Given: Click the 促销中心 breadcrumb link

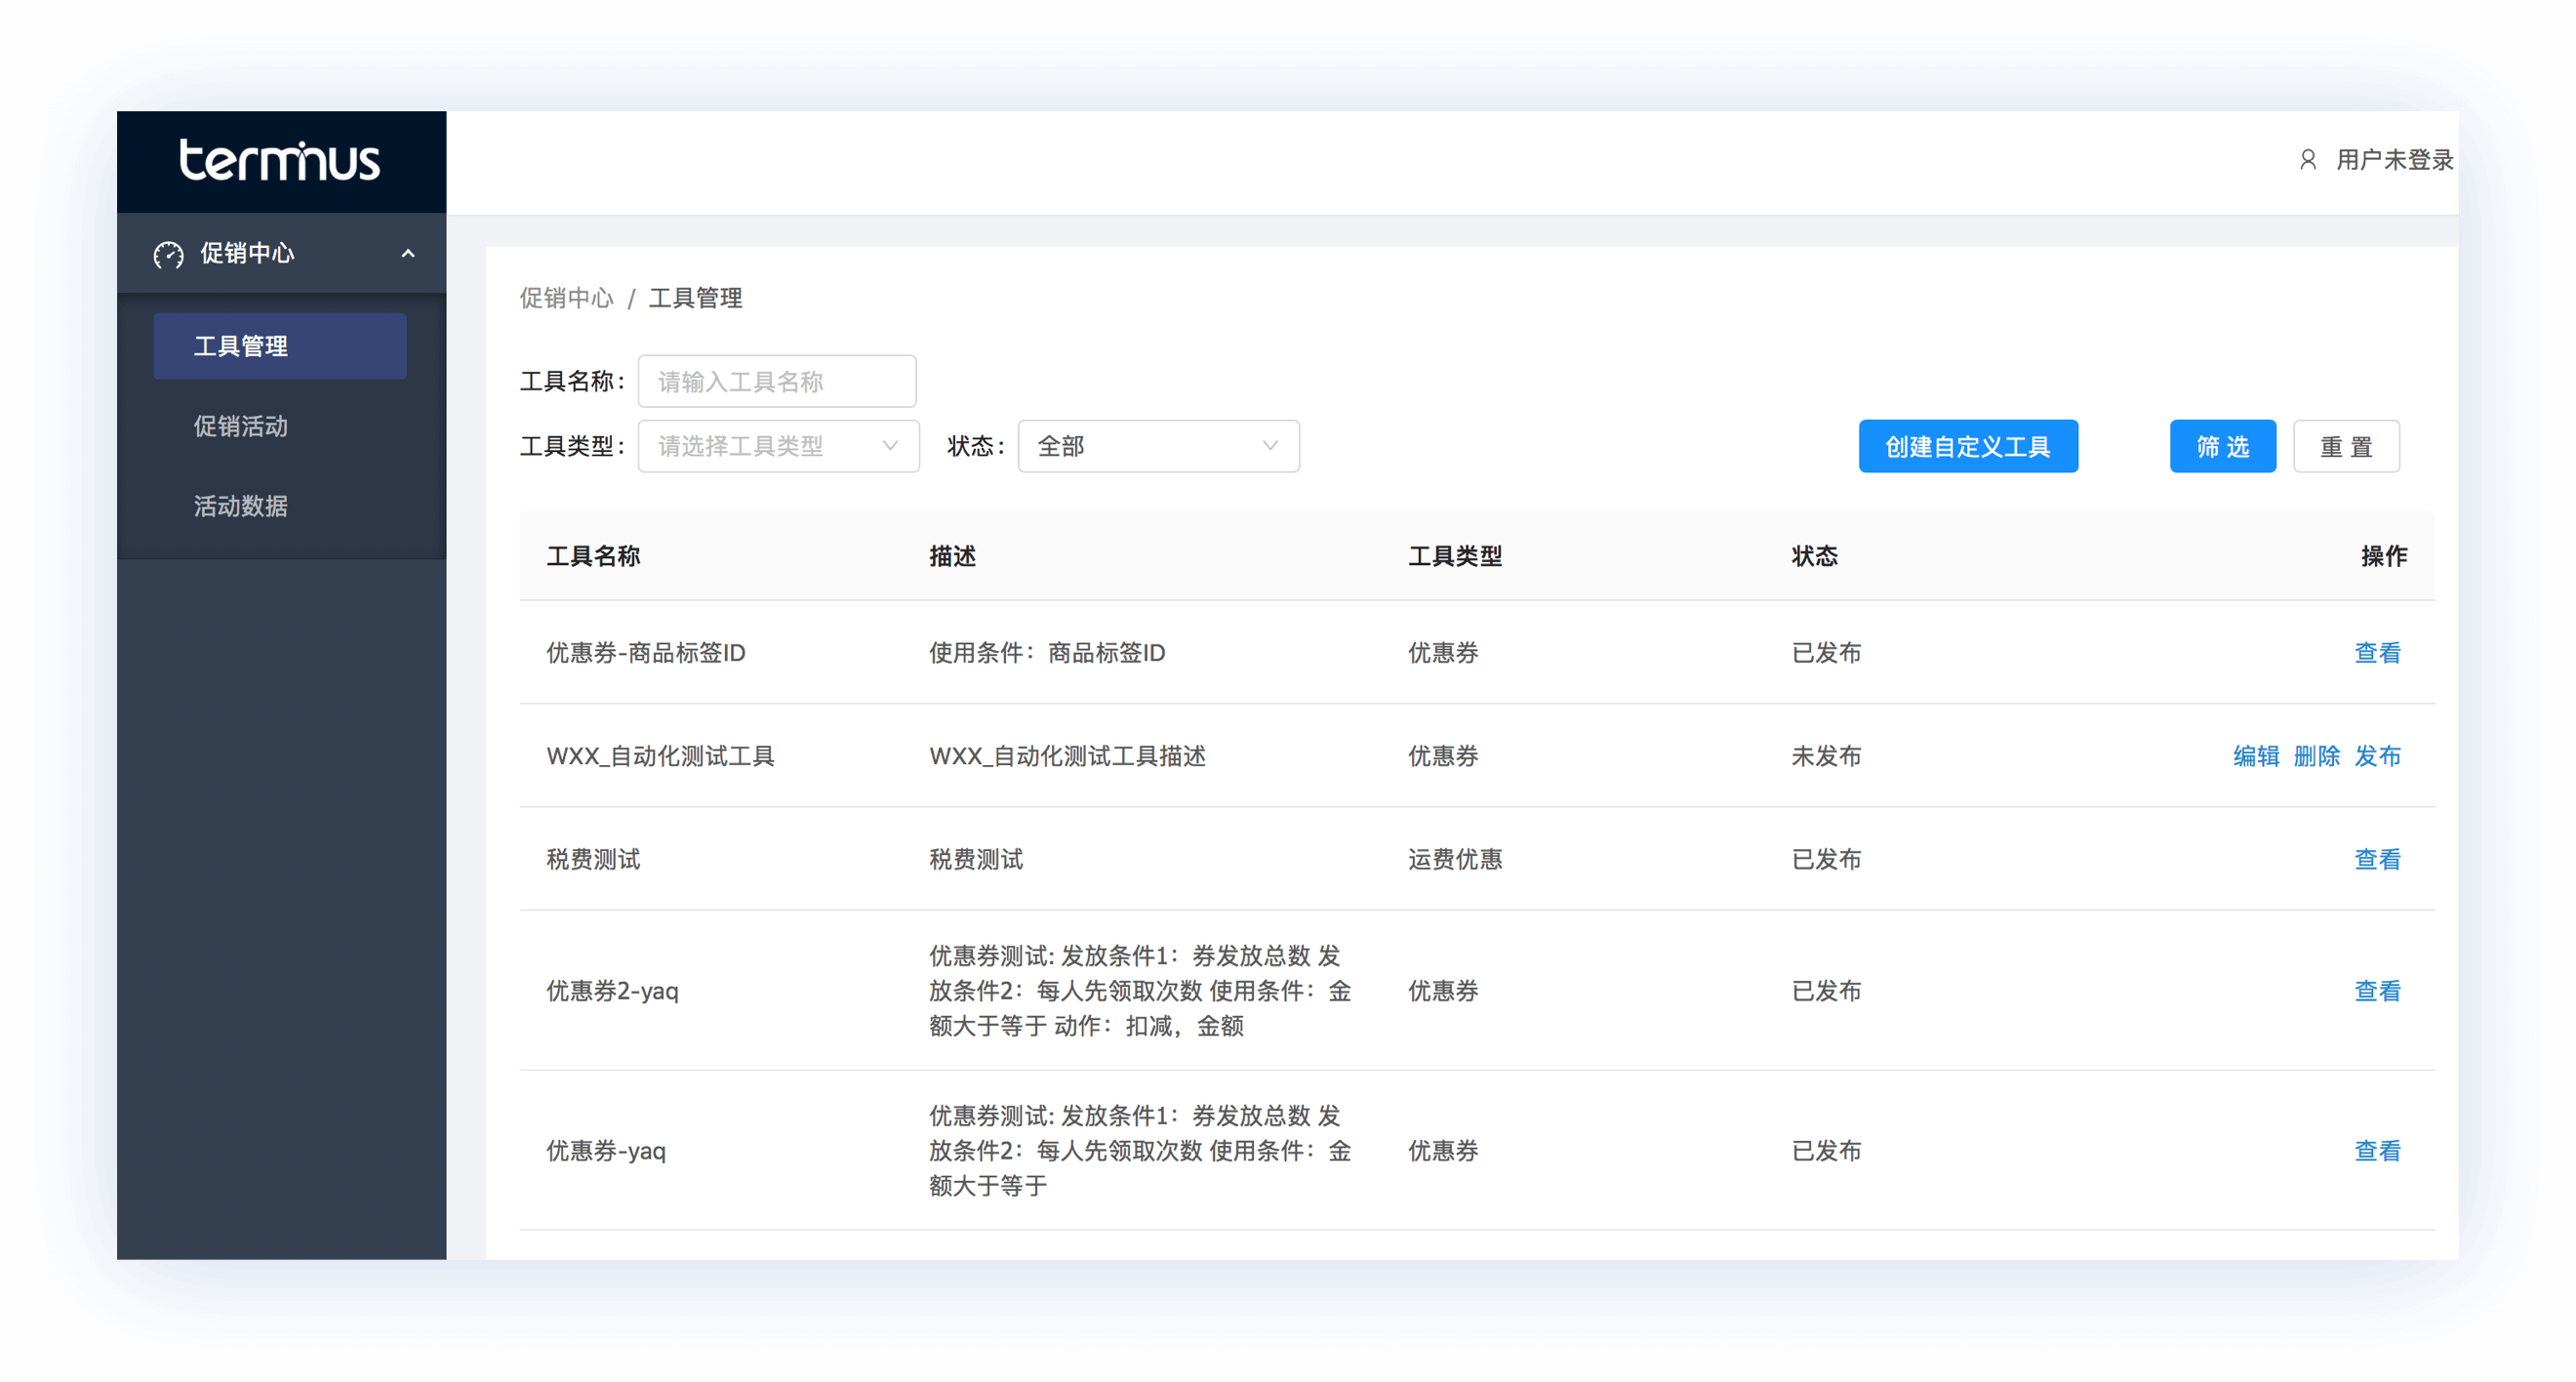Looking at the screenshot, I should tap(566, 298).
